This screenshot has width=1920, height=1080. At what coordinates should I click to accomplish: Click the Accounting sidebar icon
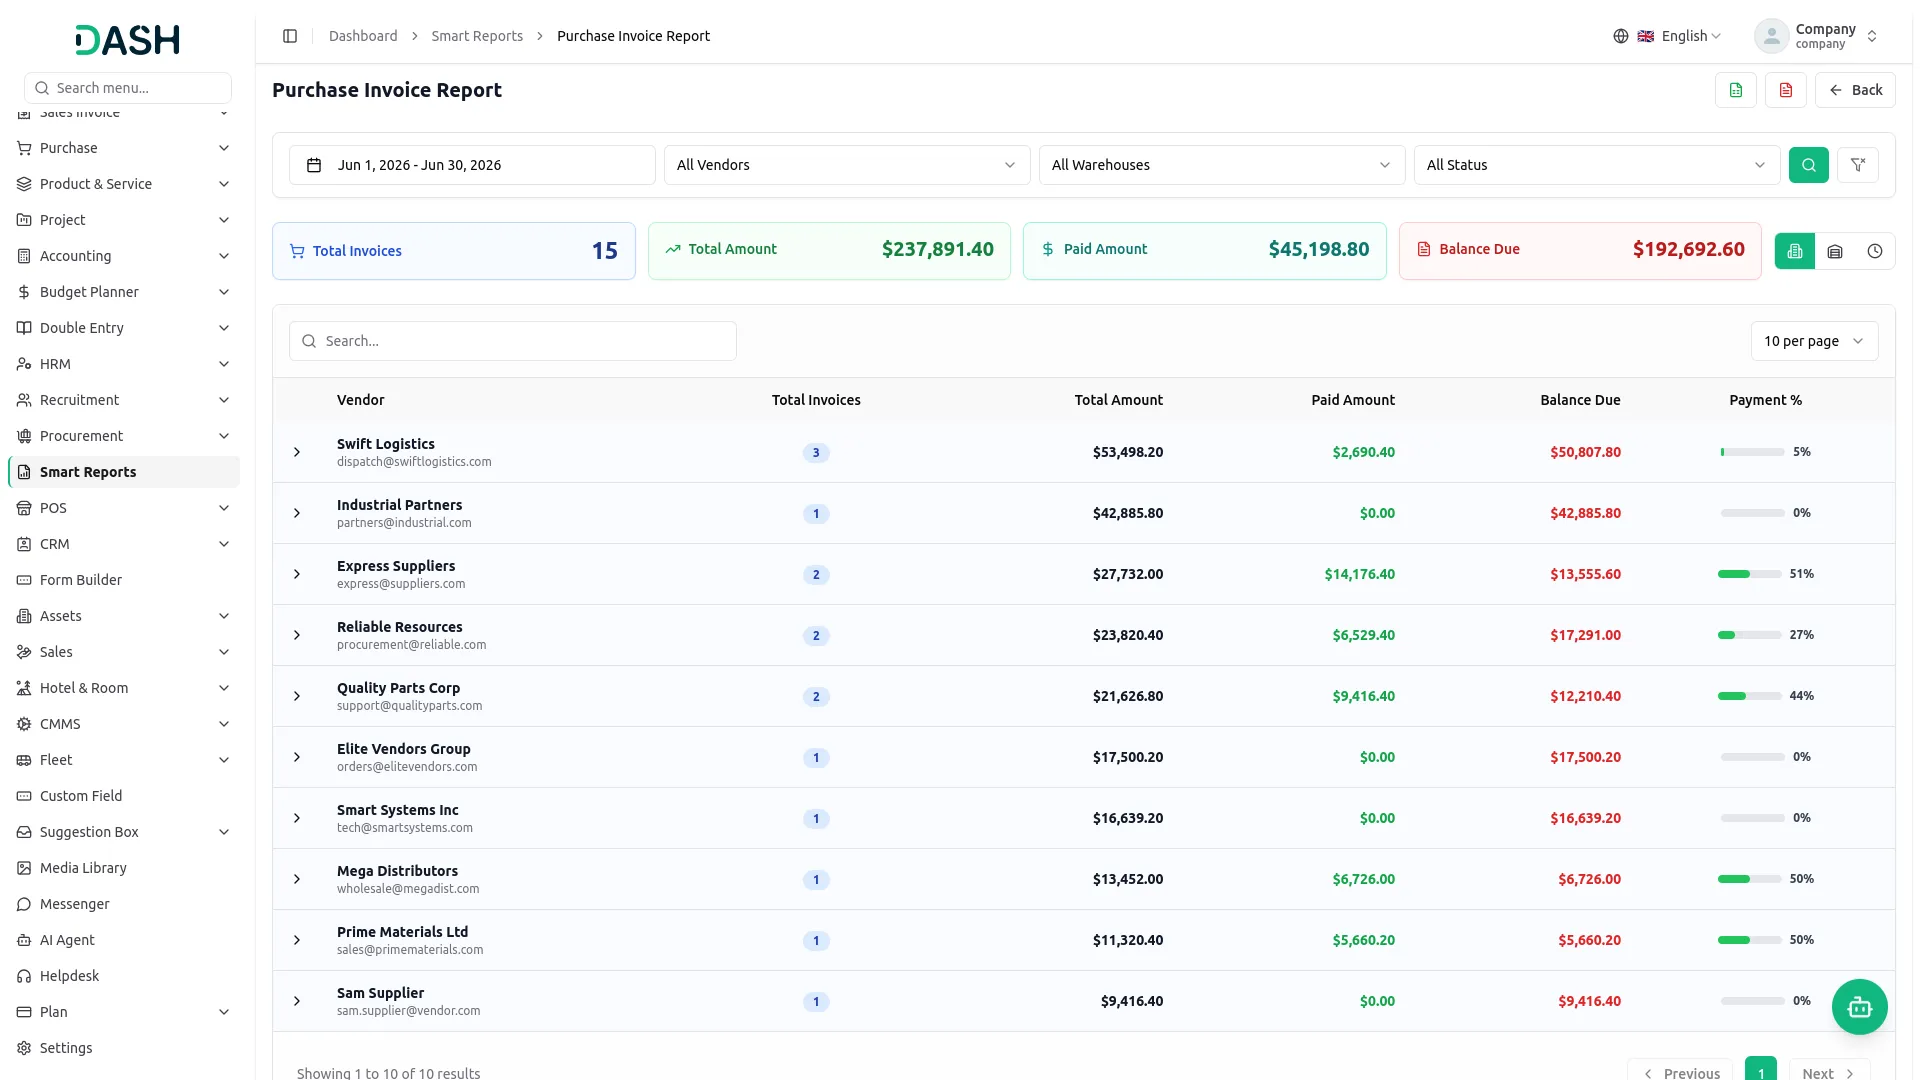24,256
